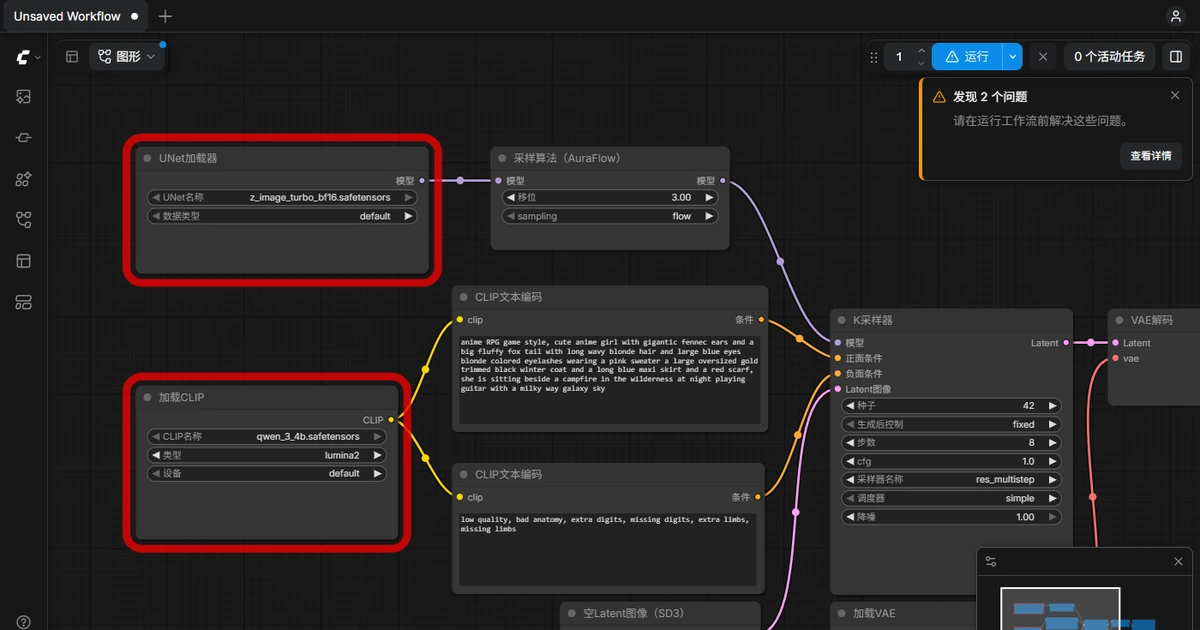Open the 0 个活动任务 queue button
The width and height of the screenshot is (1200, 630).
pyautogui.click(x=1110, y=57)
